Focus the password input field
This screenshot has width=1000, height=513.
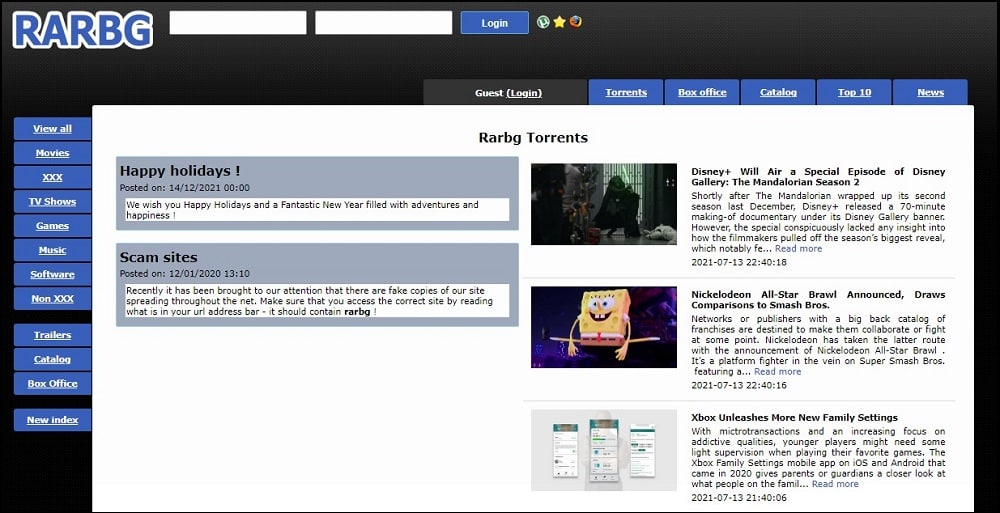(x=383, y=23)
